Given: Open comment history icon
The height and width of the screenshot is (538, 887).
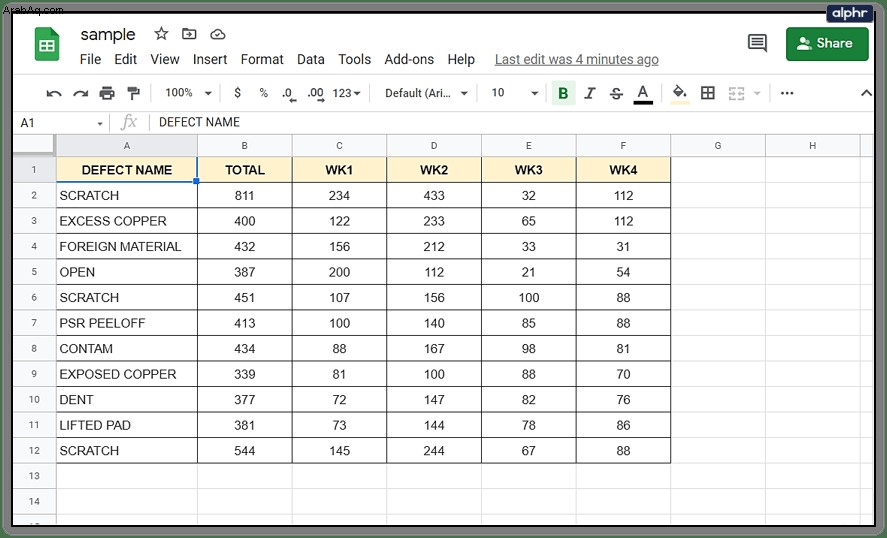Looking at the screenshot, I should (757, 43).
